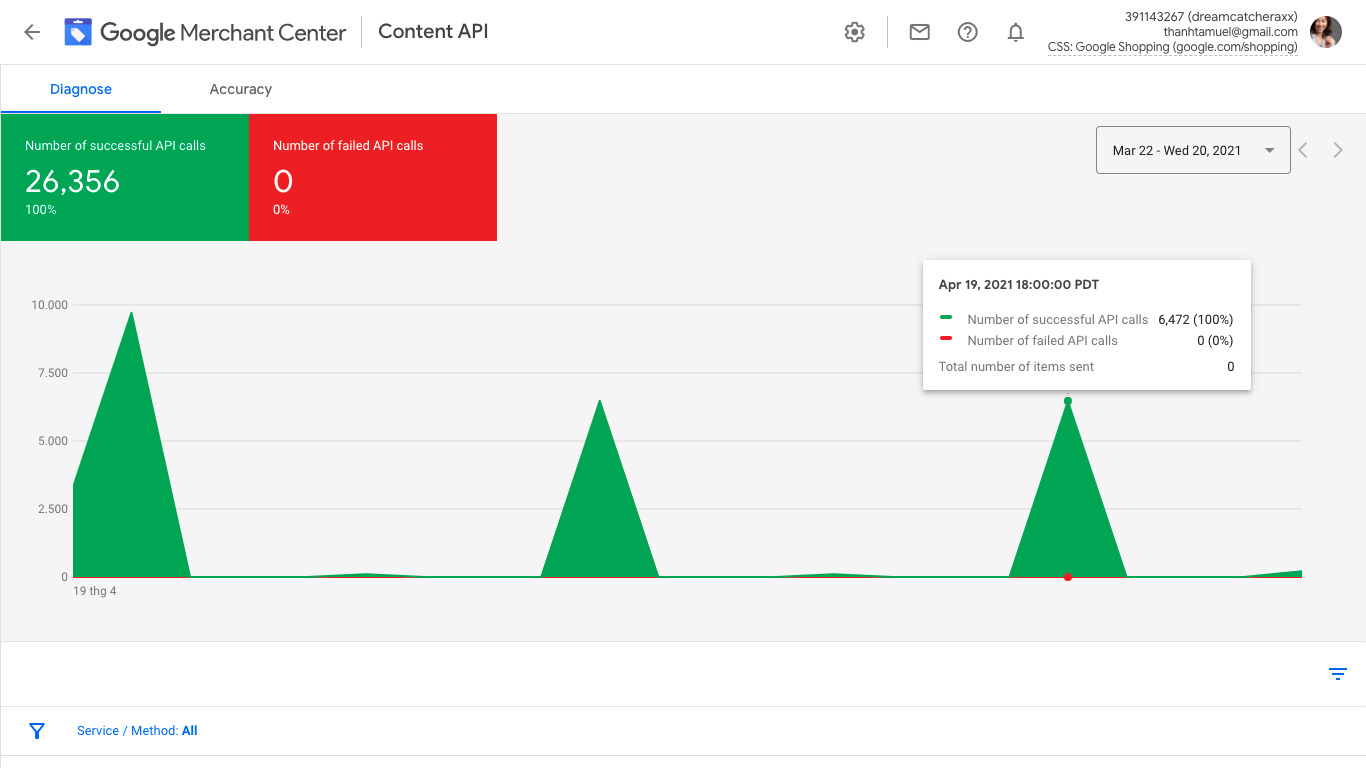Select the successful API calls green card
This screenshot has height=768, width=1366.
coord(125,177)
